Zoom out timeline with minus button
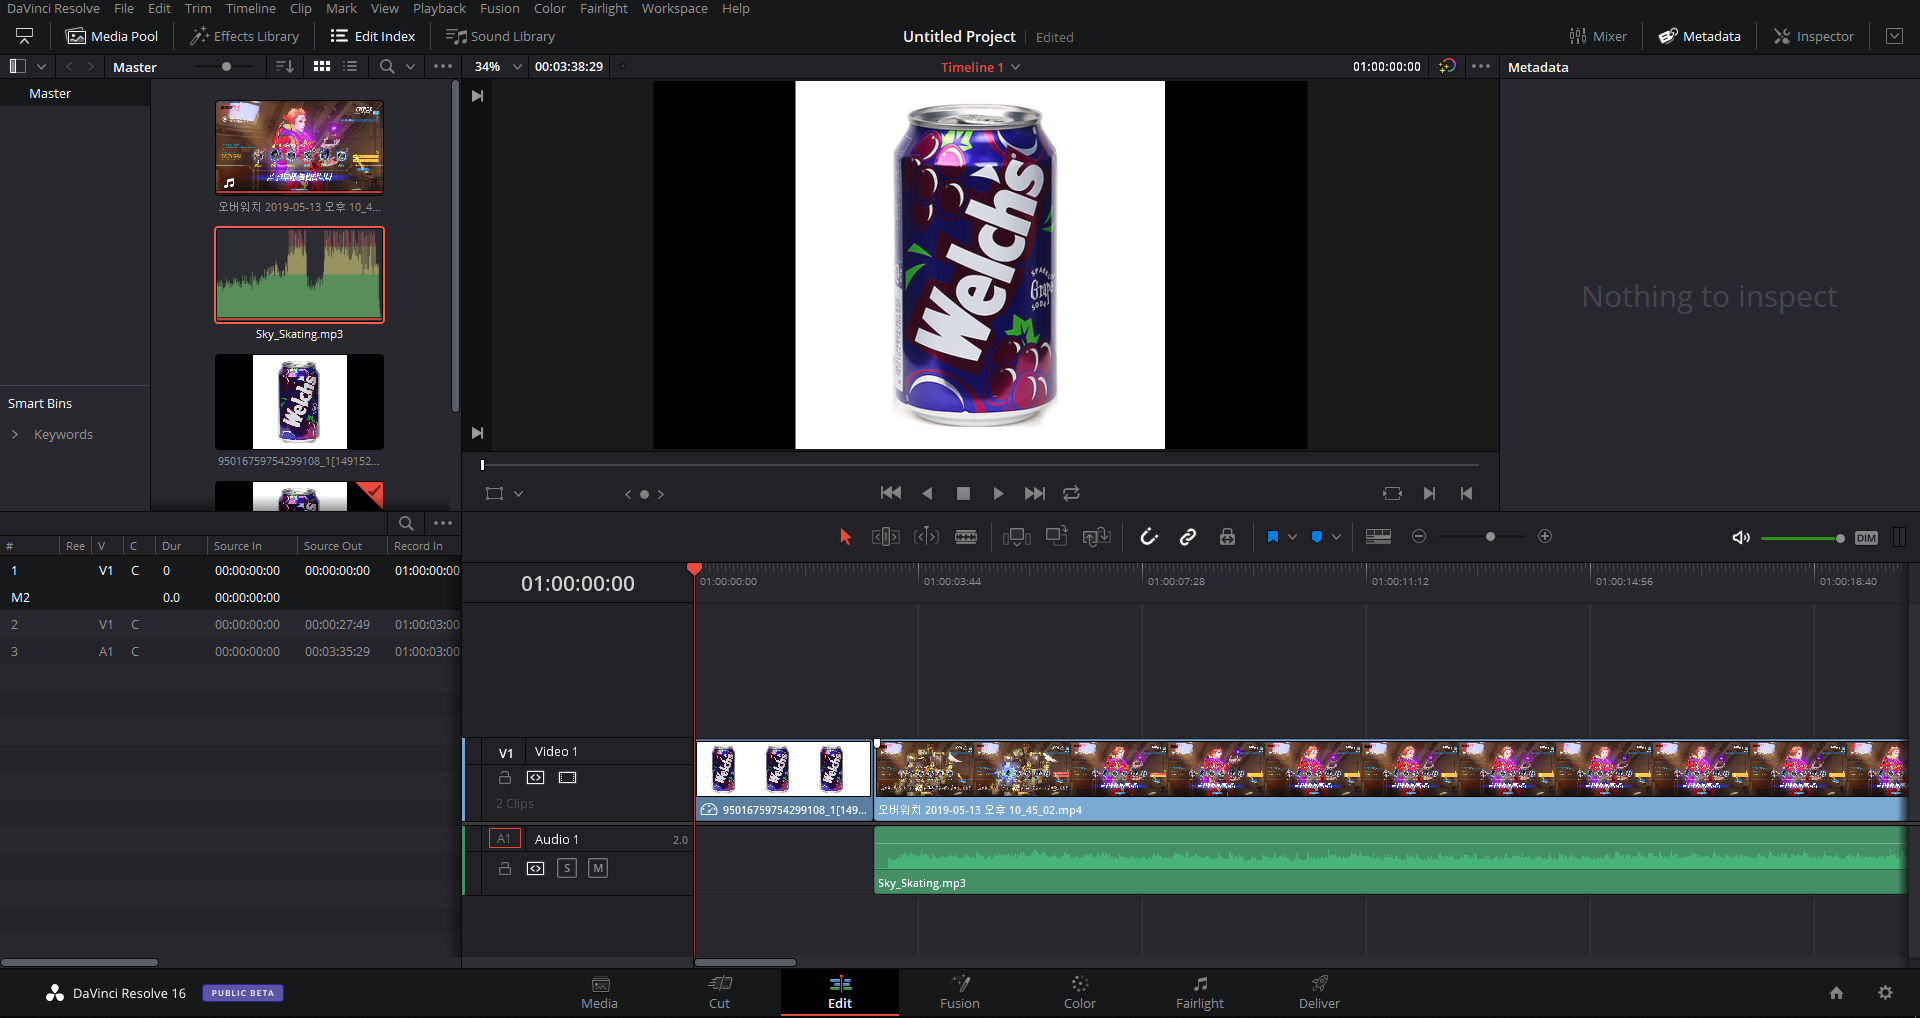Viewport: 1920px width, 1018px height. click(1418, 537)
